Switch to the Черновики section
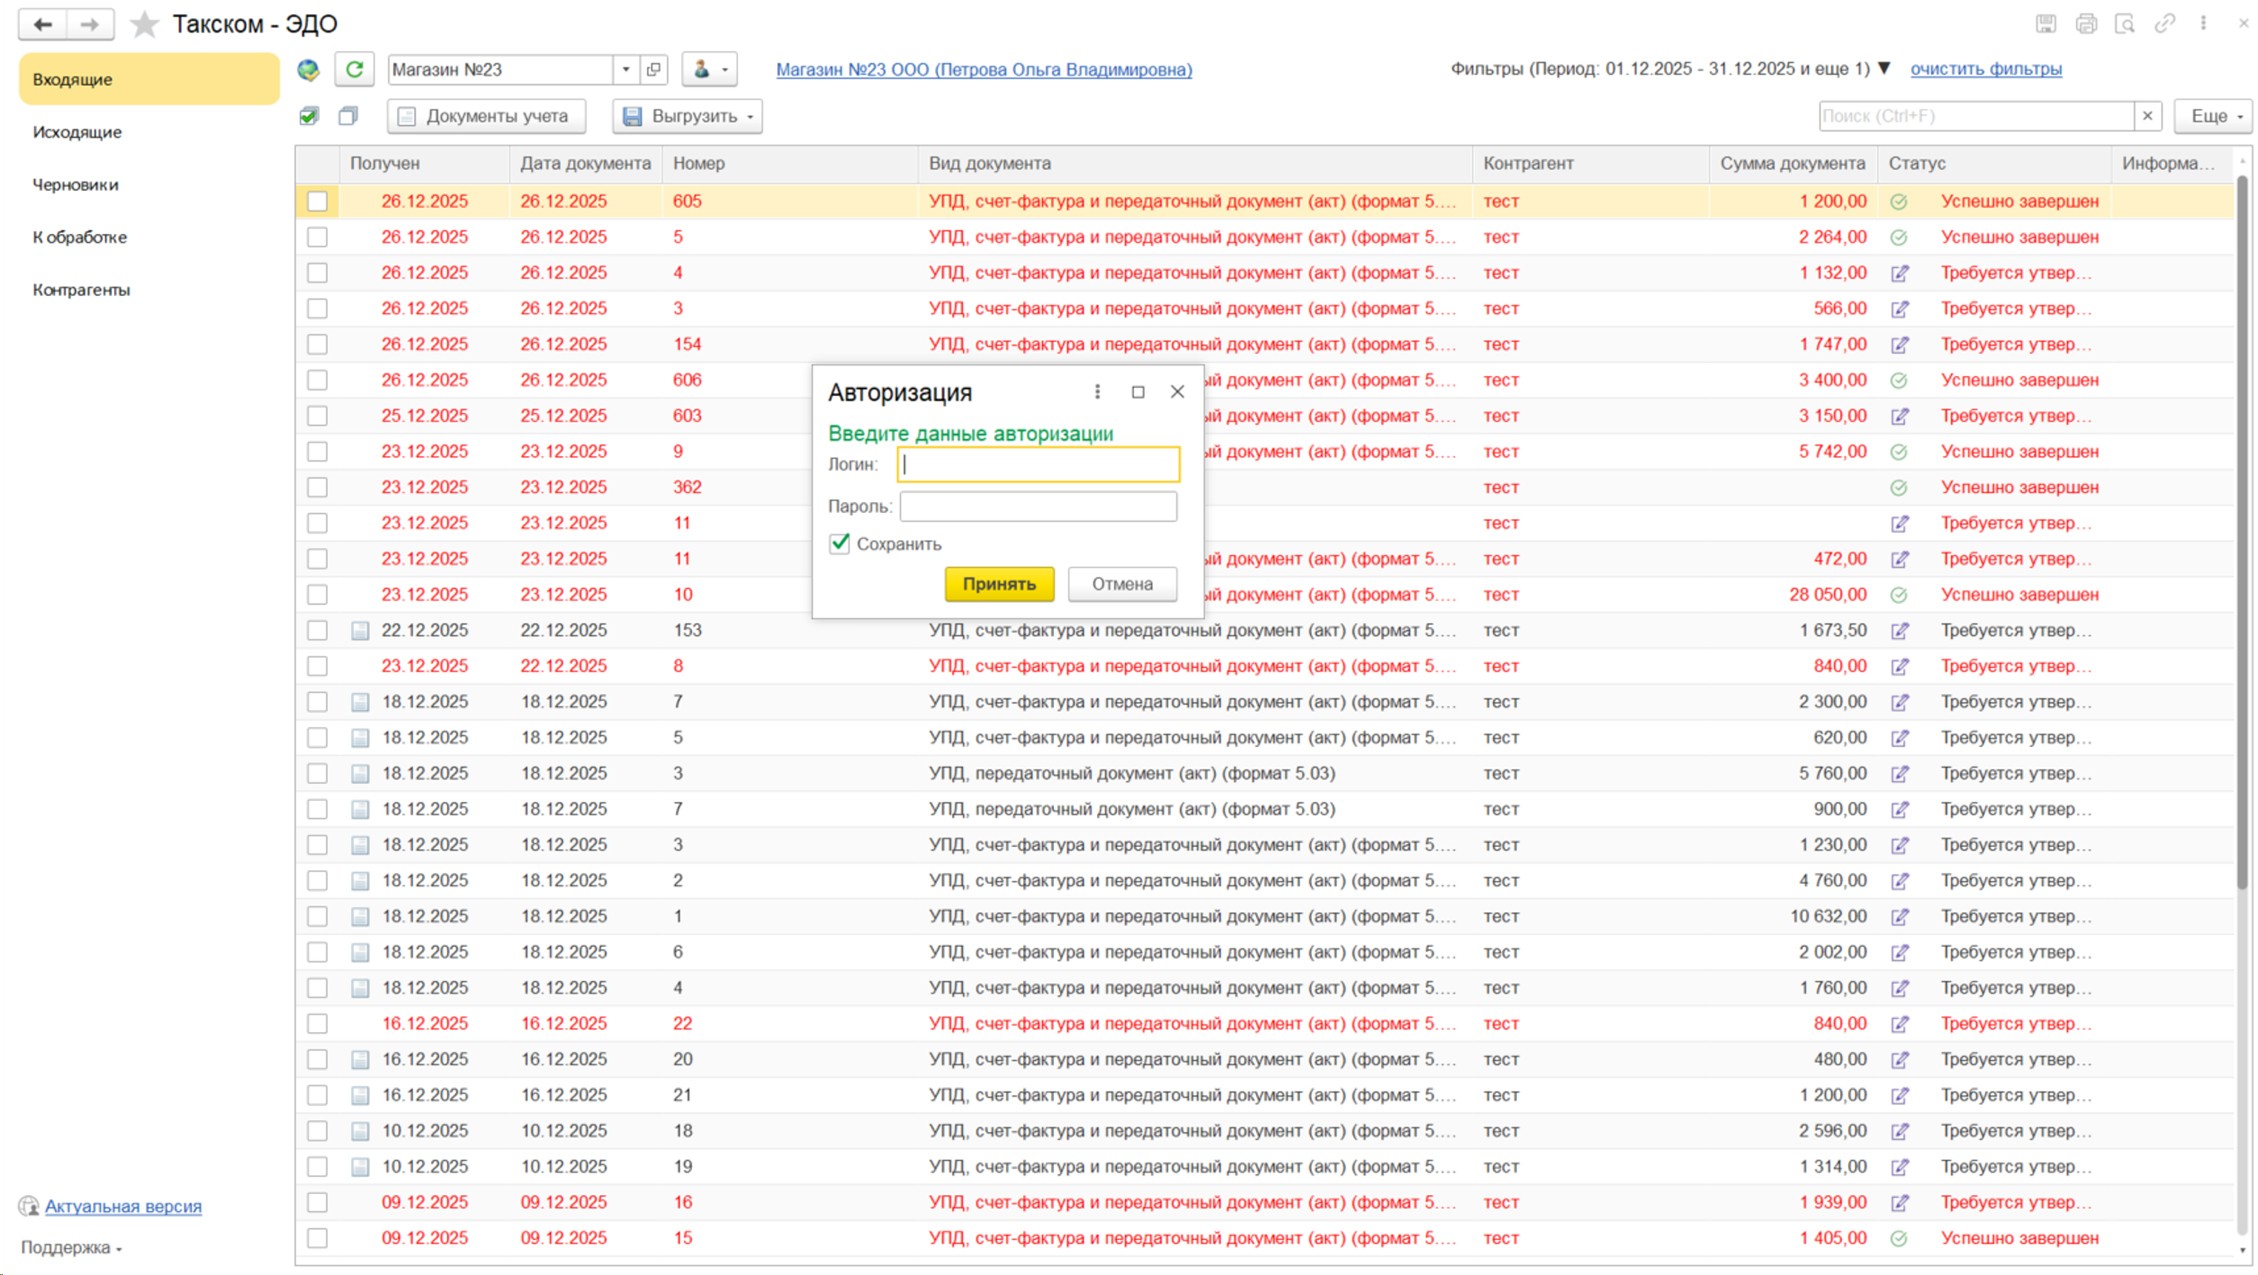The image size is (2258, 1275). (x=75, y=184)
